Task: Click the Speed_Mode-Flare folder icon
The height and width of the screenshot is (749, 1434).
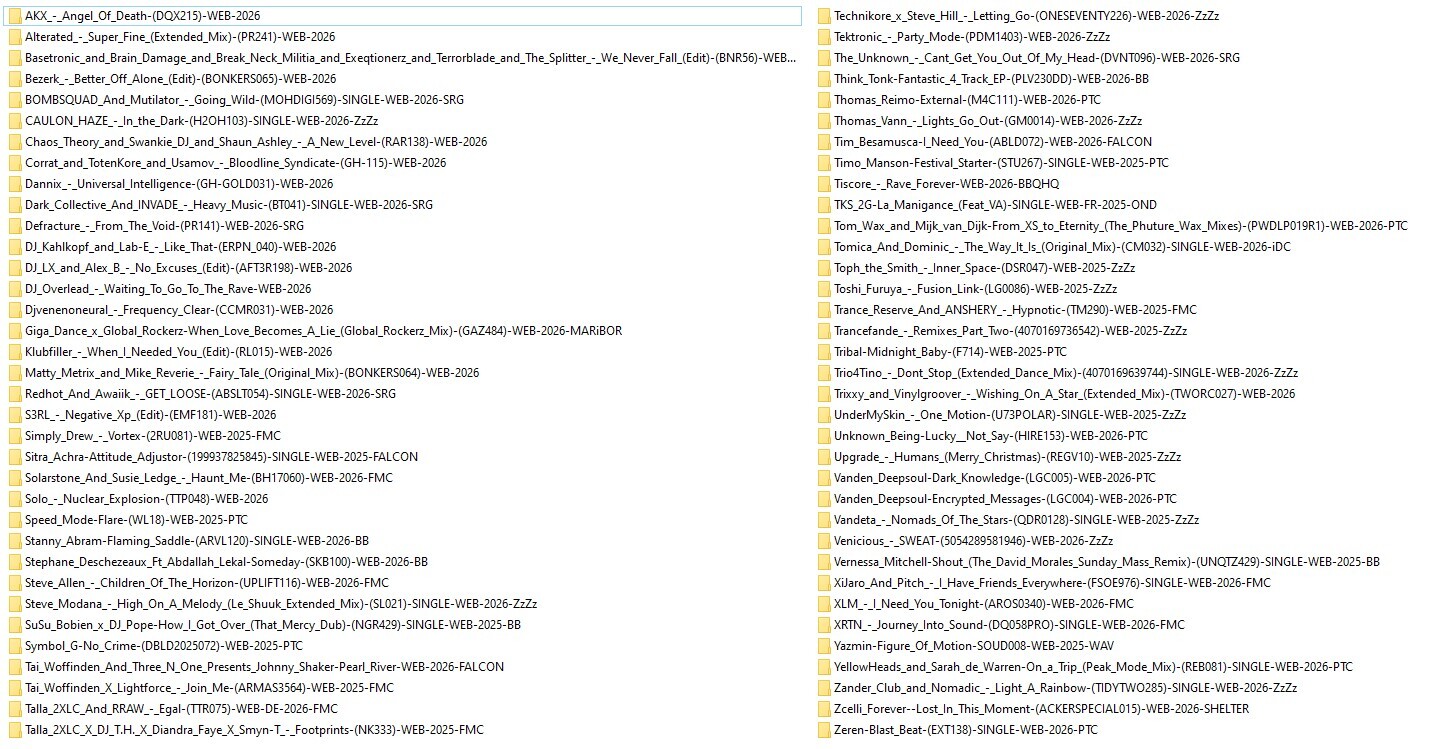Action: tap(14, 520)
